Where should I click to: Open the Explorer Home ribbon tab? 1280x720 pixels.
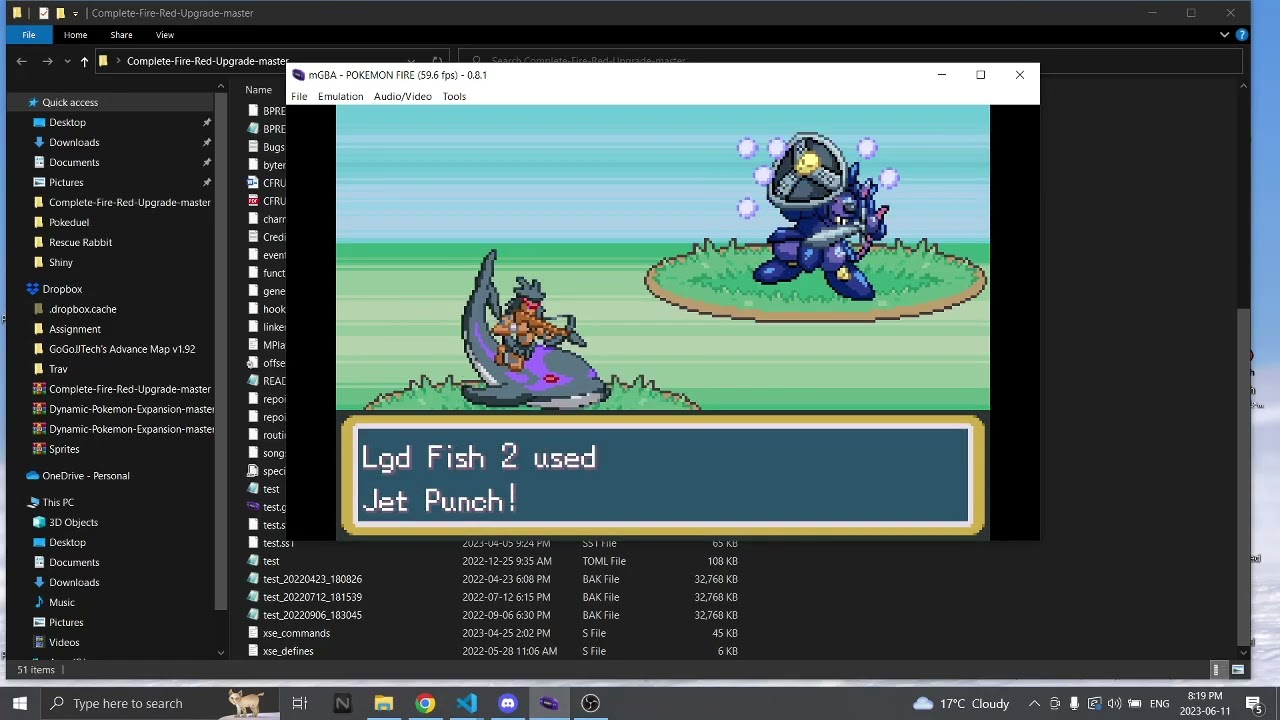[x=75, y=35]
